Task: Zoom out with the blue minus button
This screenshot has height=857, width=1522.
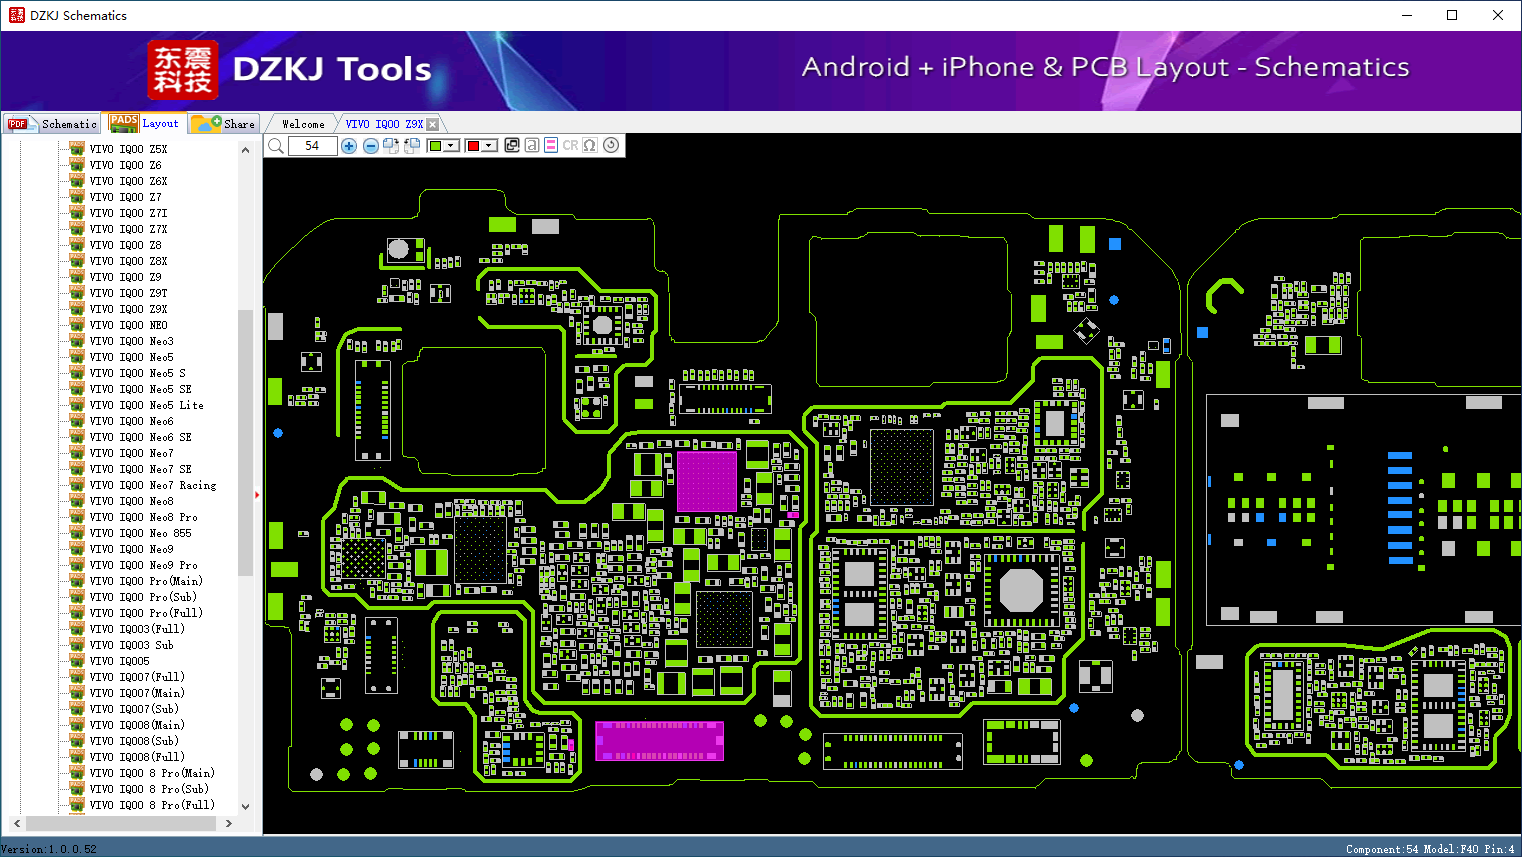Action: (371, 146)
